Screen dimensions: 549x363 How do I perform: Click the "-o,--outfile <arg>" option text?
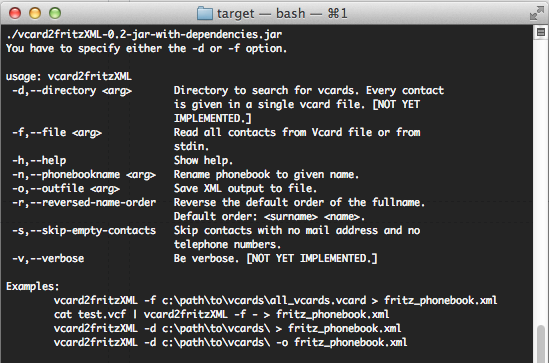coord(66,188)
